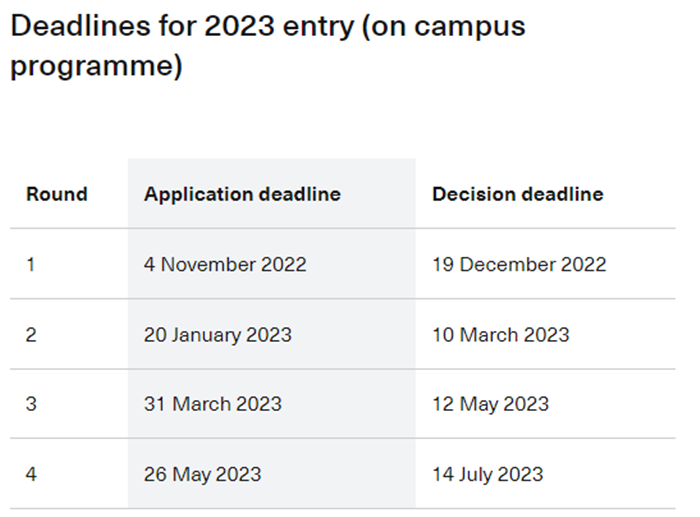The image size is (700, 517).
Task: Click 'campus' in the page title
Action: 470,27
